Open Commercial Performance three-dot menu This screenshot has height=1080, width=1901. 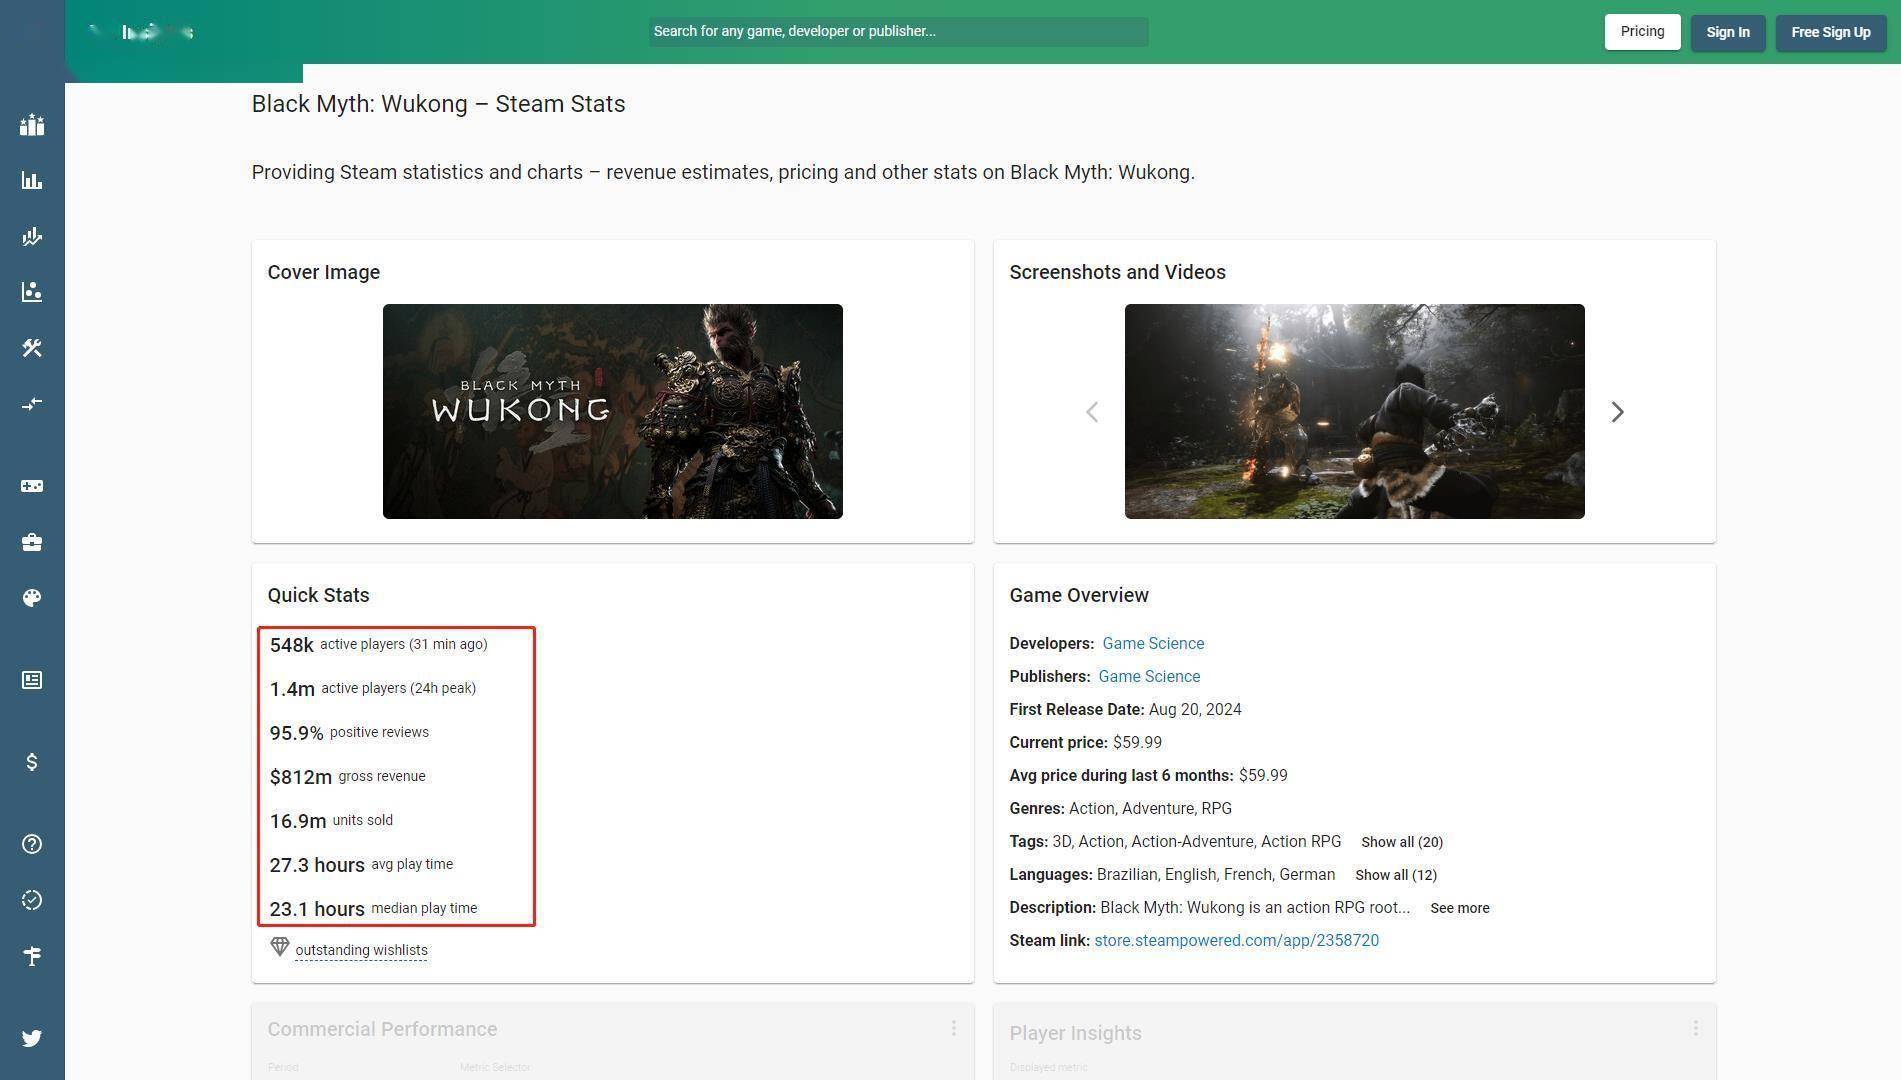click(x=954, y=1028)
